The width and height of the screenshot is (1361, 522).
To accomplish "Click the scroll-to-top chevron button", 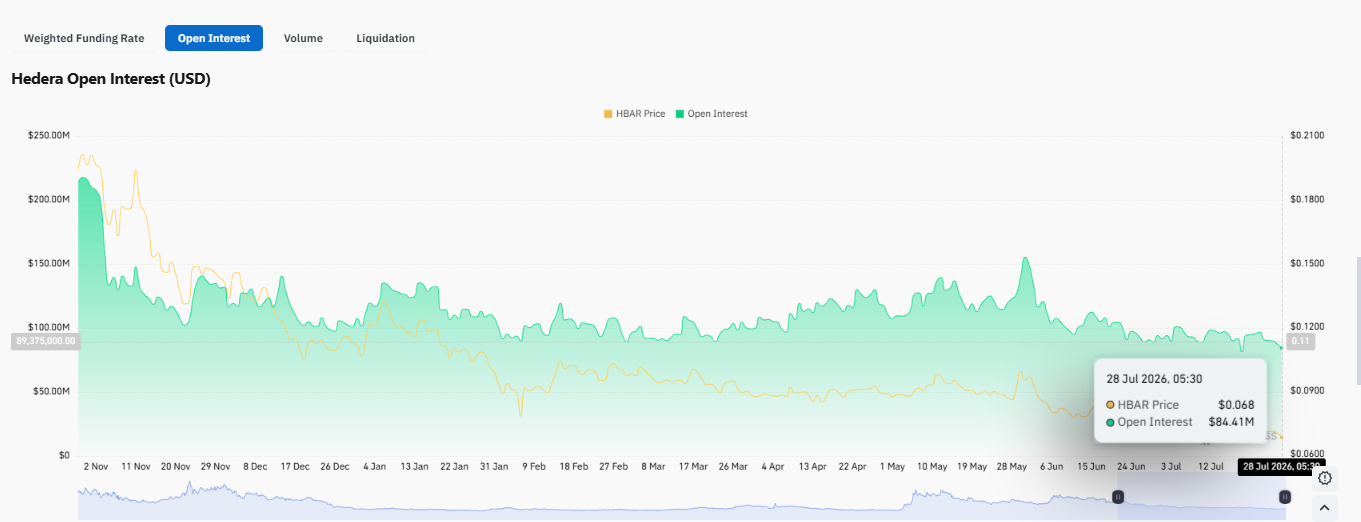I will point(1325,508).
